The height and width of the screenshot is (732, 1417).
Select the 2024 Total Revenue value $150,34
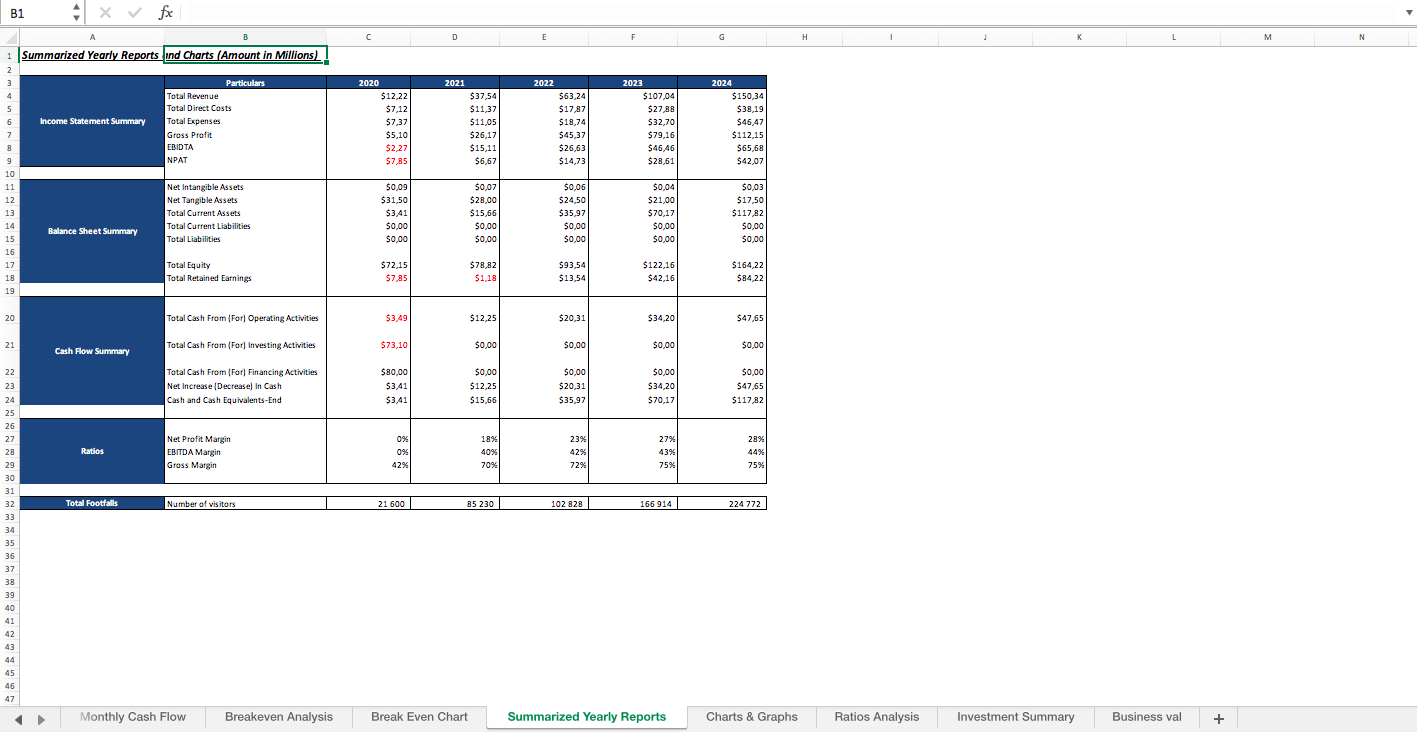click(x=722, y=96)
